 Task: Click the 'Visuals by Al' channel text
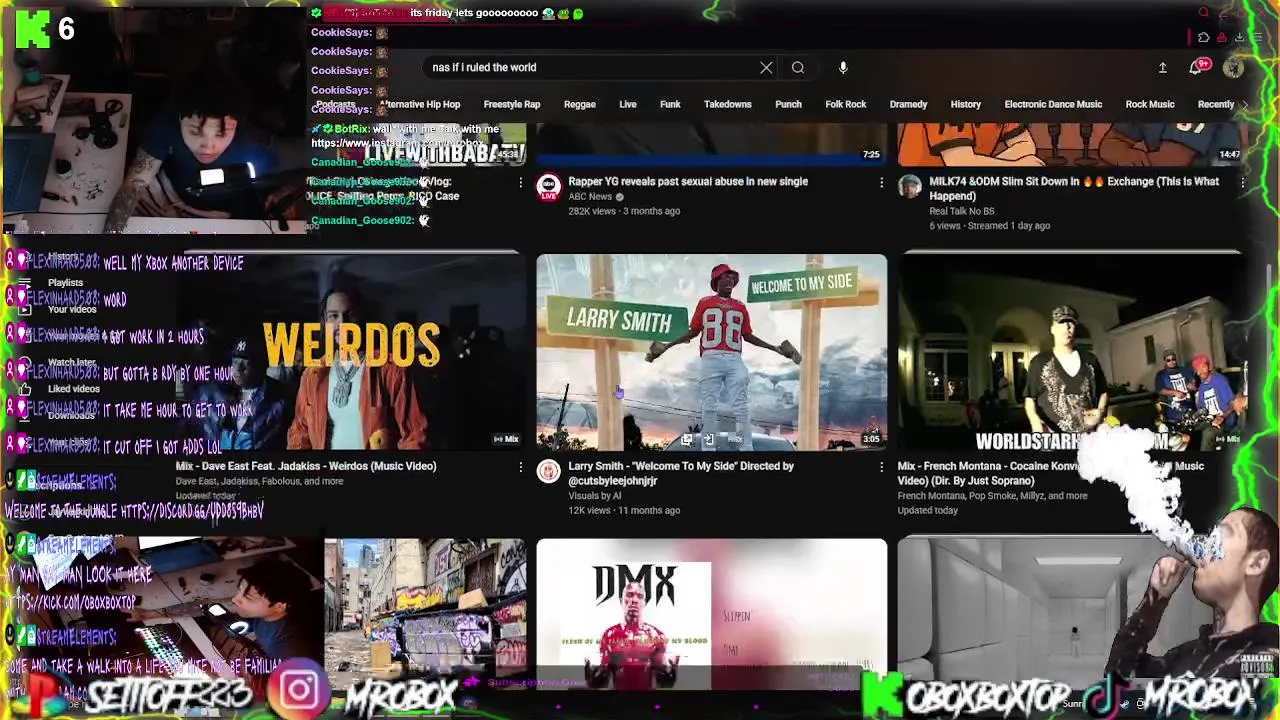595,496
